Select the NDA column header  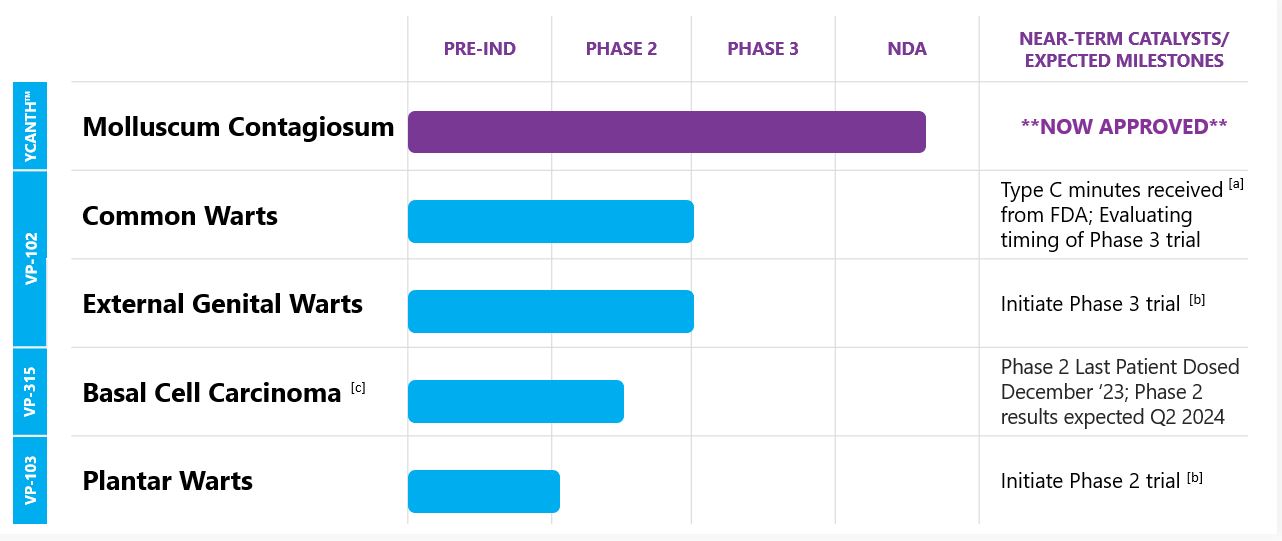point(907,49)
